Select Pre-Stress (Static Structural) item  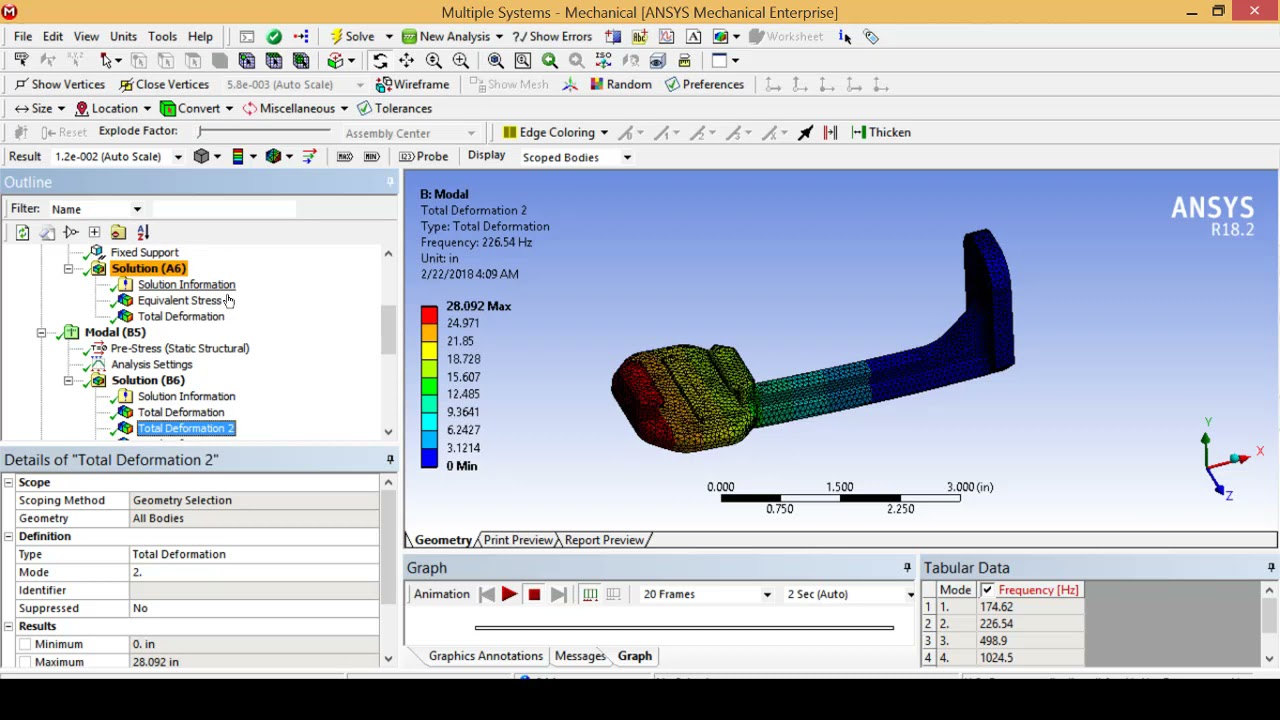coord(180,348)
